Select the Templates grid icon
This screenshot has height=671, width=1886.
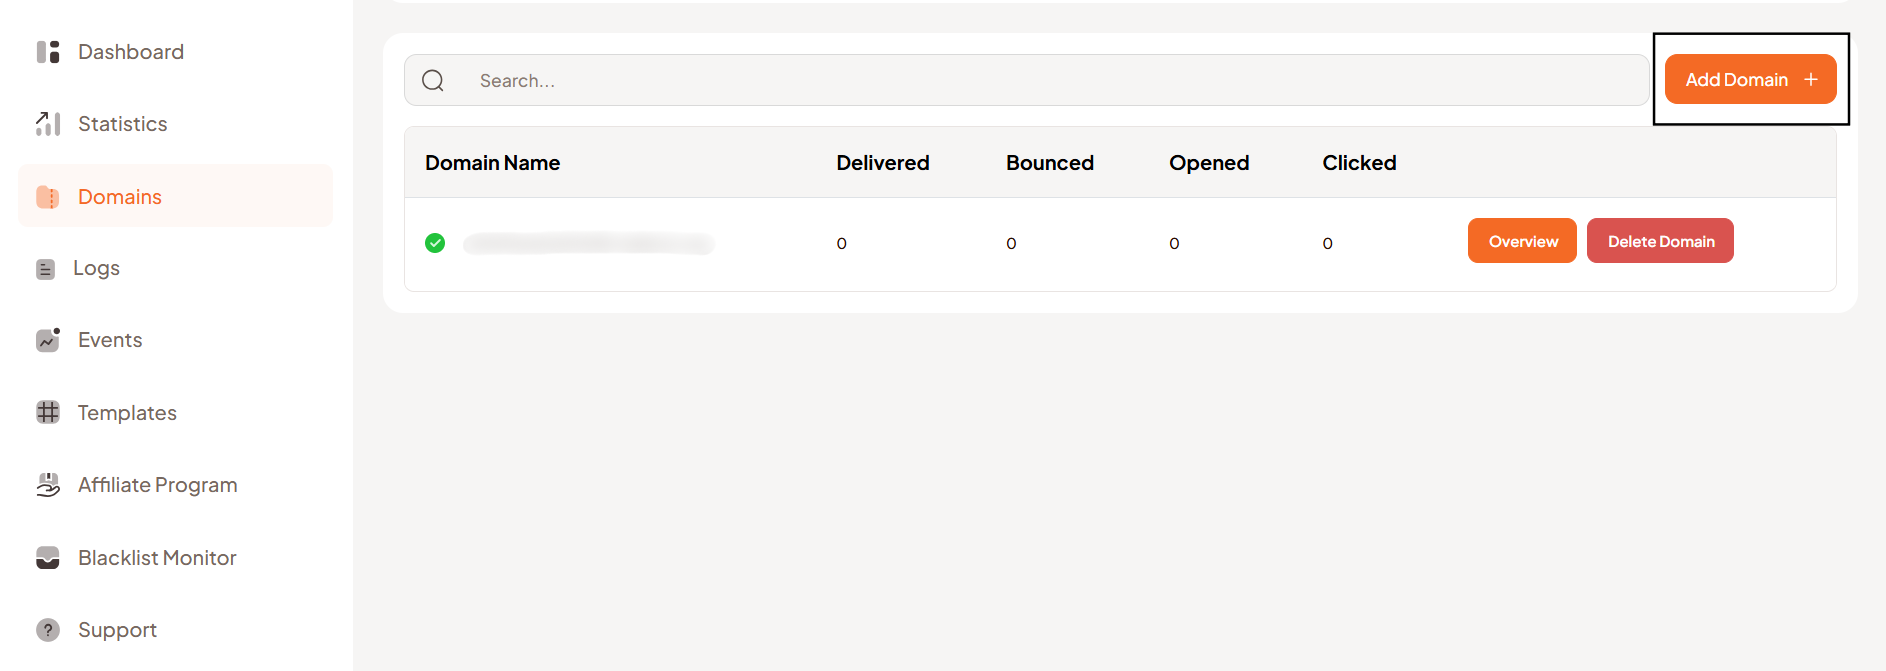click(47, 412)
